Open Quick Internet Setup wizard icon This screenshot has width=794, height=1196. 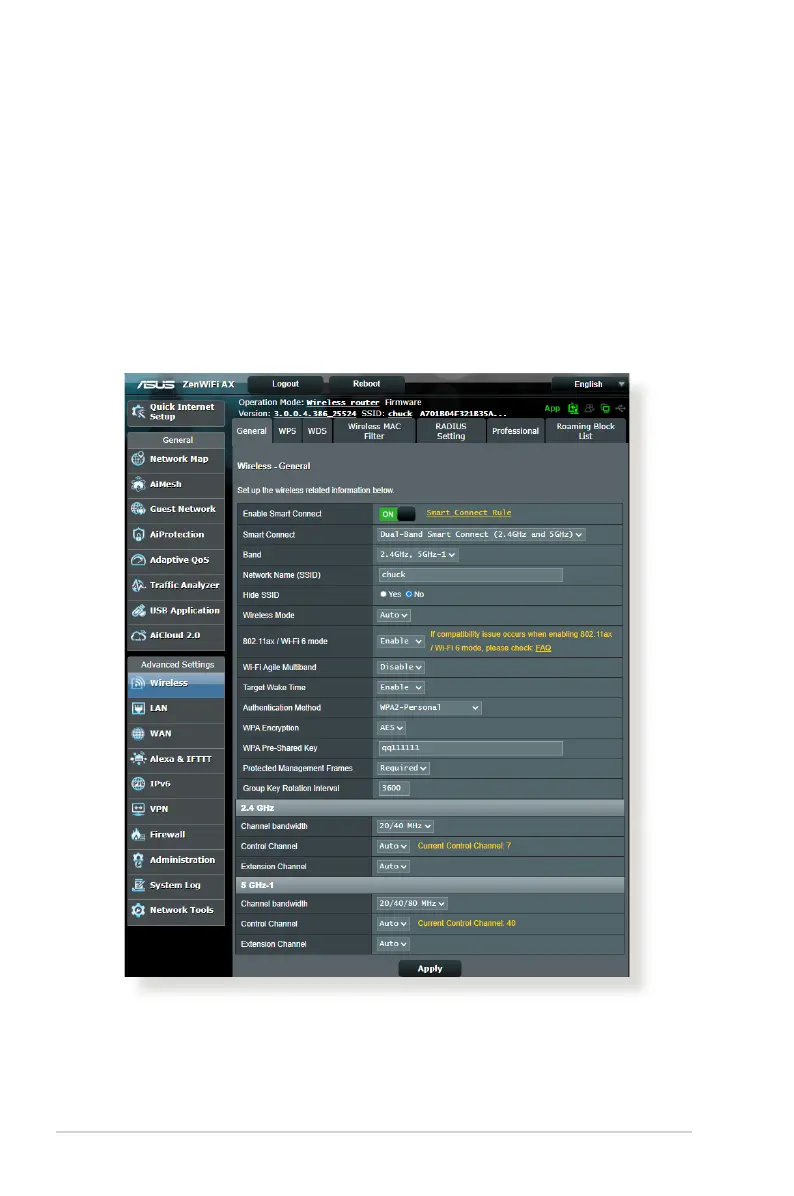coord(138,412)
